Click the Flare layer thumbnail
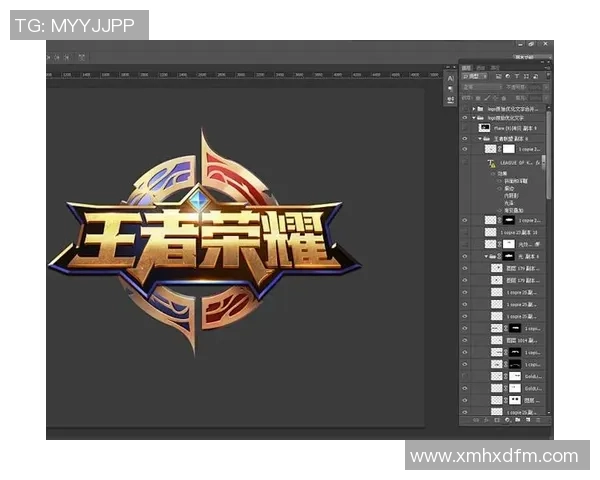 click(x=484, y=128)
